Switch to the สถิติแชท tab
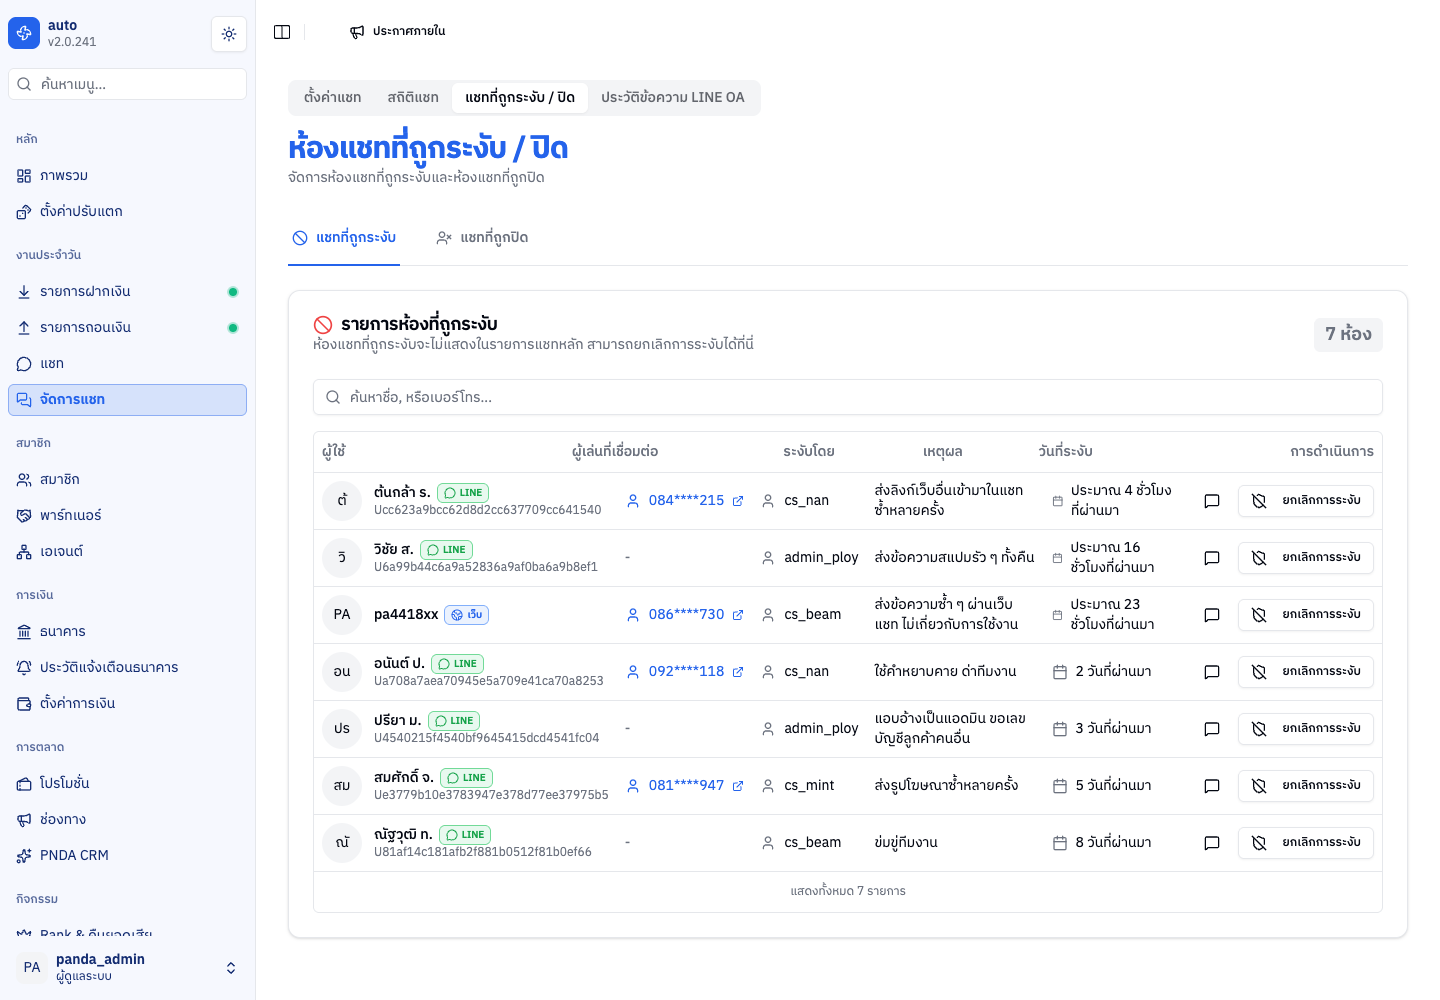 pos(413,98)
